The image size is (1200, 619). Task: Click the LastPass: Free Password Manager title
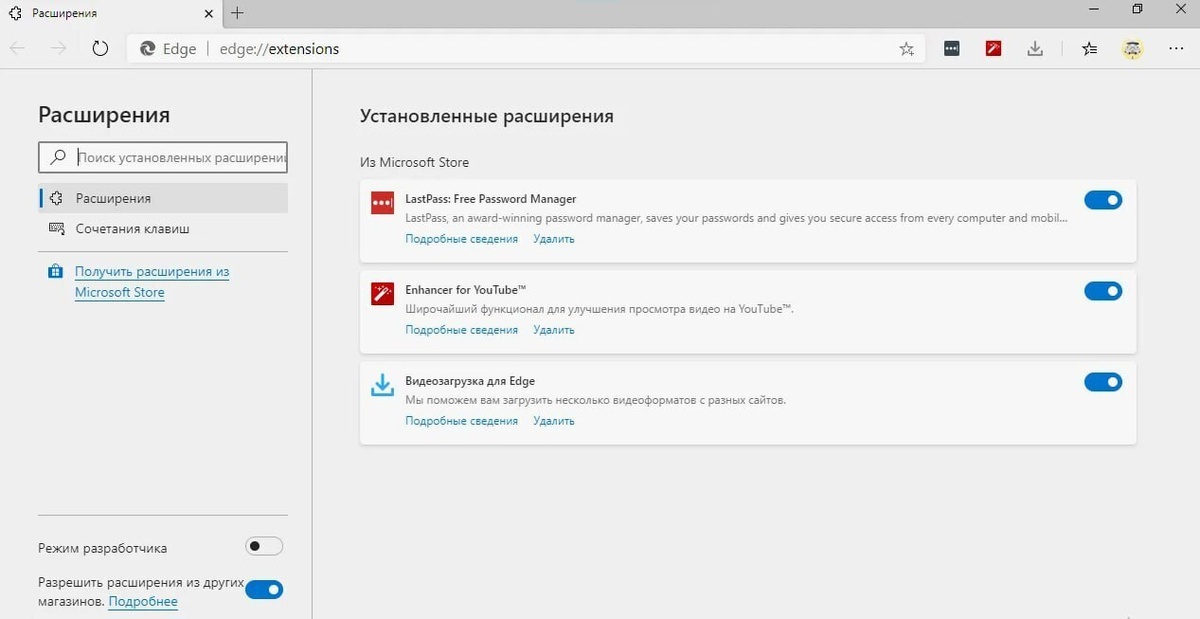click(490, 199)
